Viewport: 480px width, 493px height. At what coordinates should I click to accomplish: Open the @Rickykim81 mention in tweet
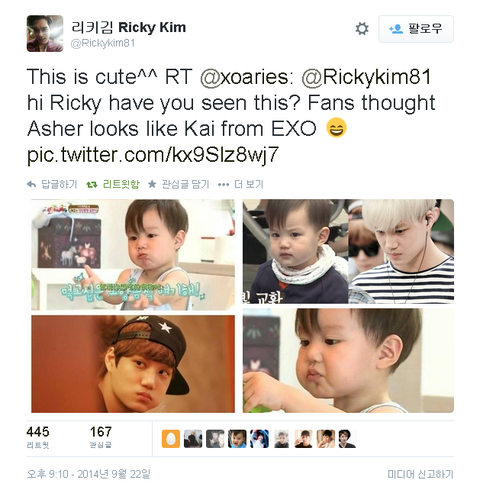point(366,77)
